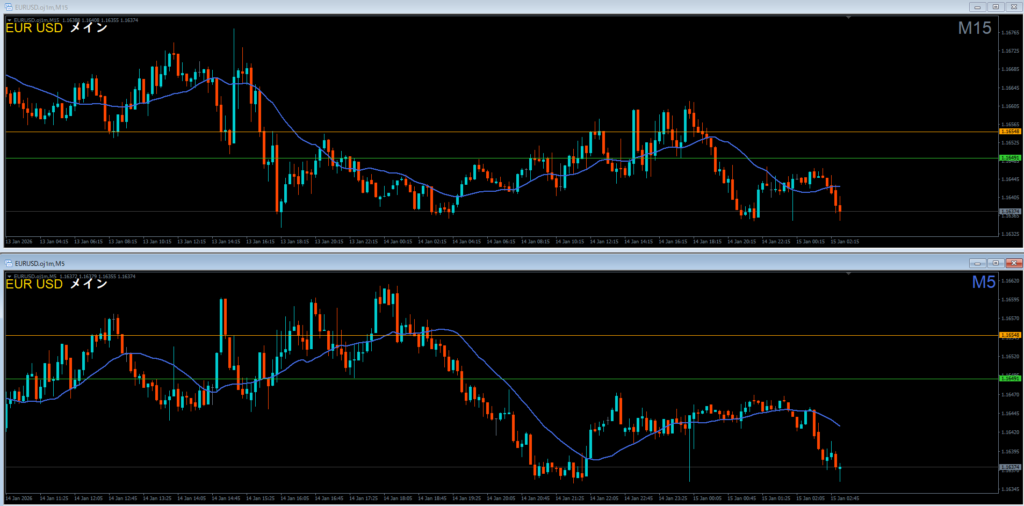Click the 13 Jan 2026 date label

pyautogui.click(x=17, y=242)
